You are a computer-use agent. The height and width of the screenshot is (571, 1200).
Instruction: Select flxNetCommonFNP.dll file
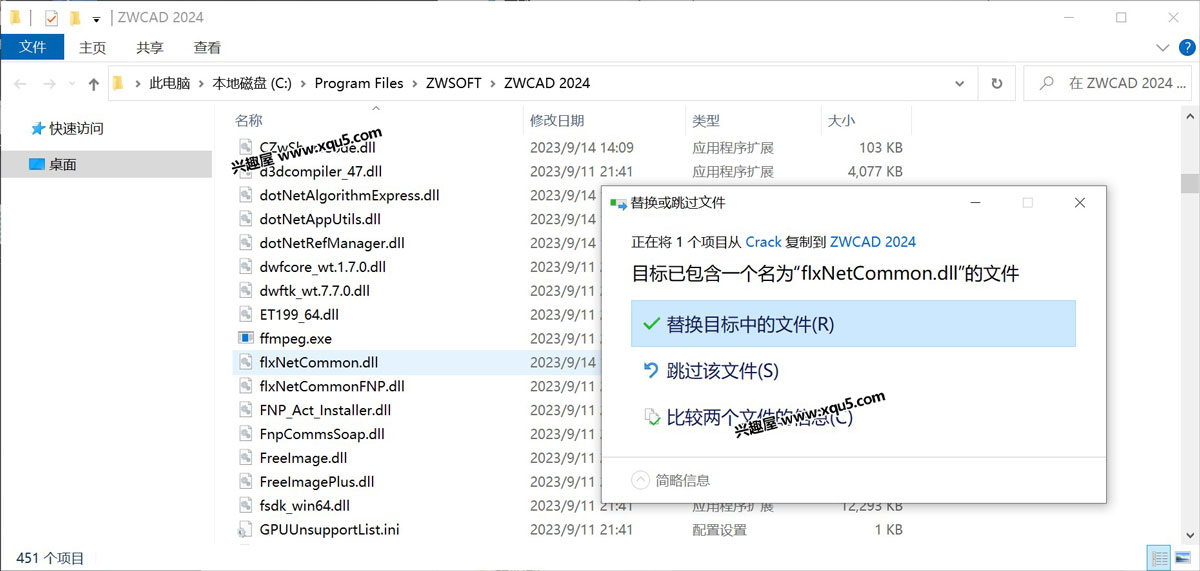[x=332, y=386]
